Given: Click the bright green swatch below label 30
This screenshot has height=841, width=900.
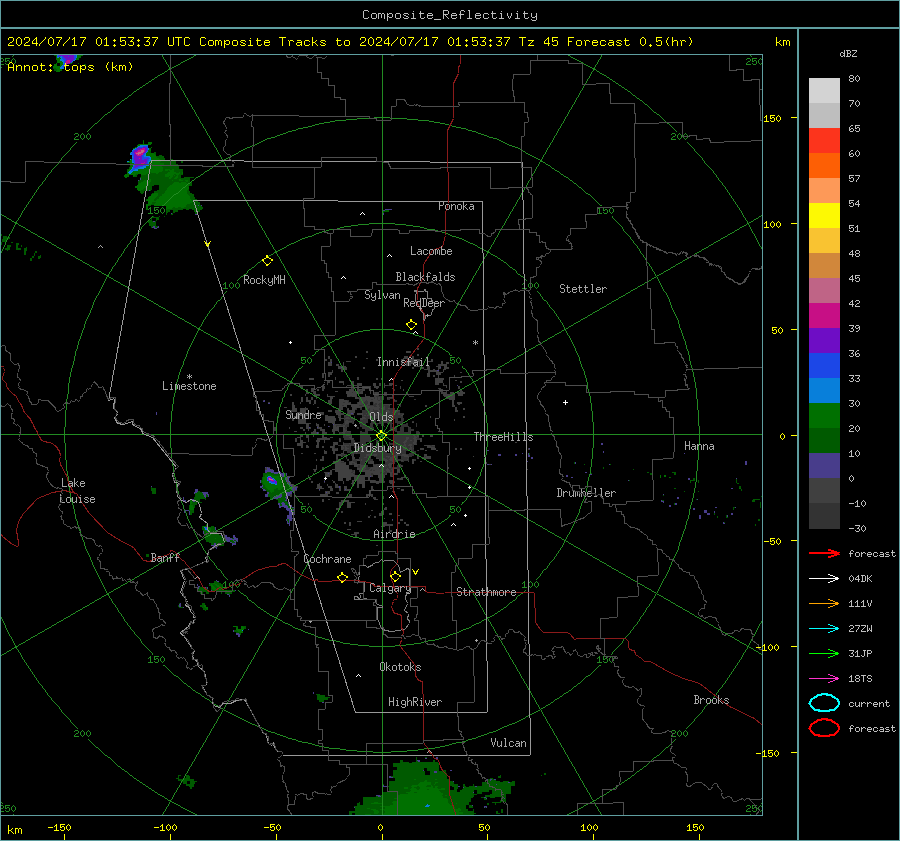Looking at the screenshot, I should pyautogui.click(x=824, y=416).
